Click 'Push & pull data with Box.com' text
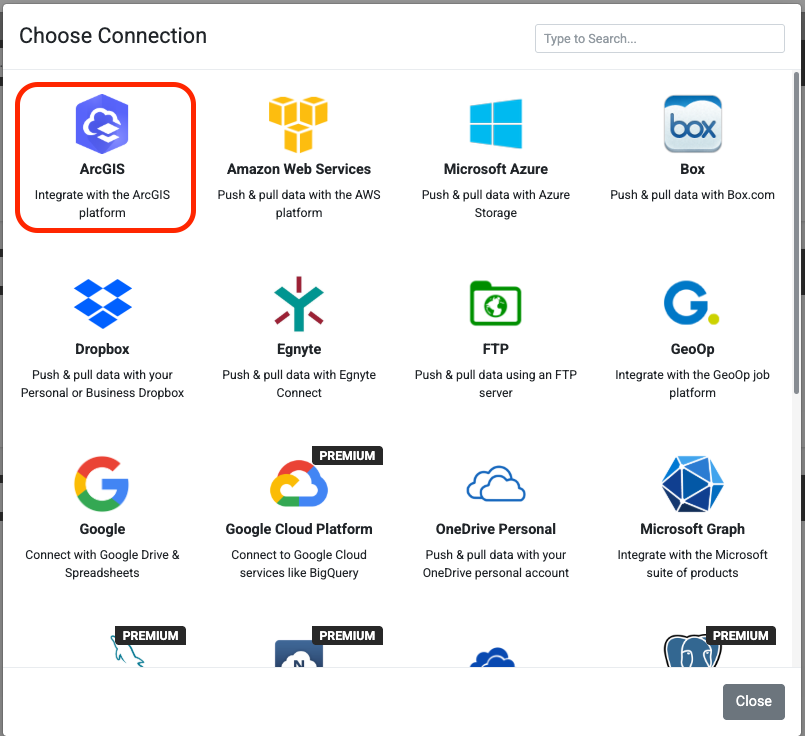Viewport: 805px width, 736px height. coord(693,195)
